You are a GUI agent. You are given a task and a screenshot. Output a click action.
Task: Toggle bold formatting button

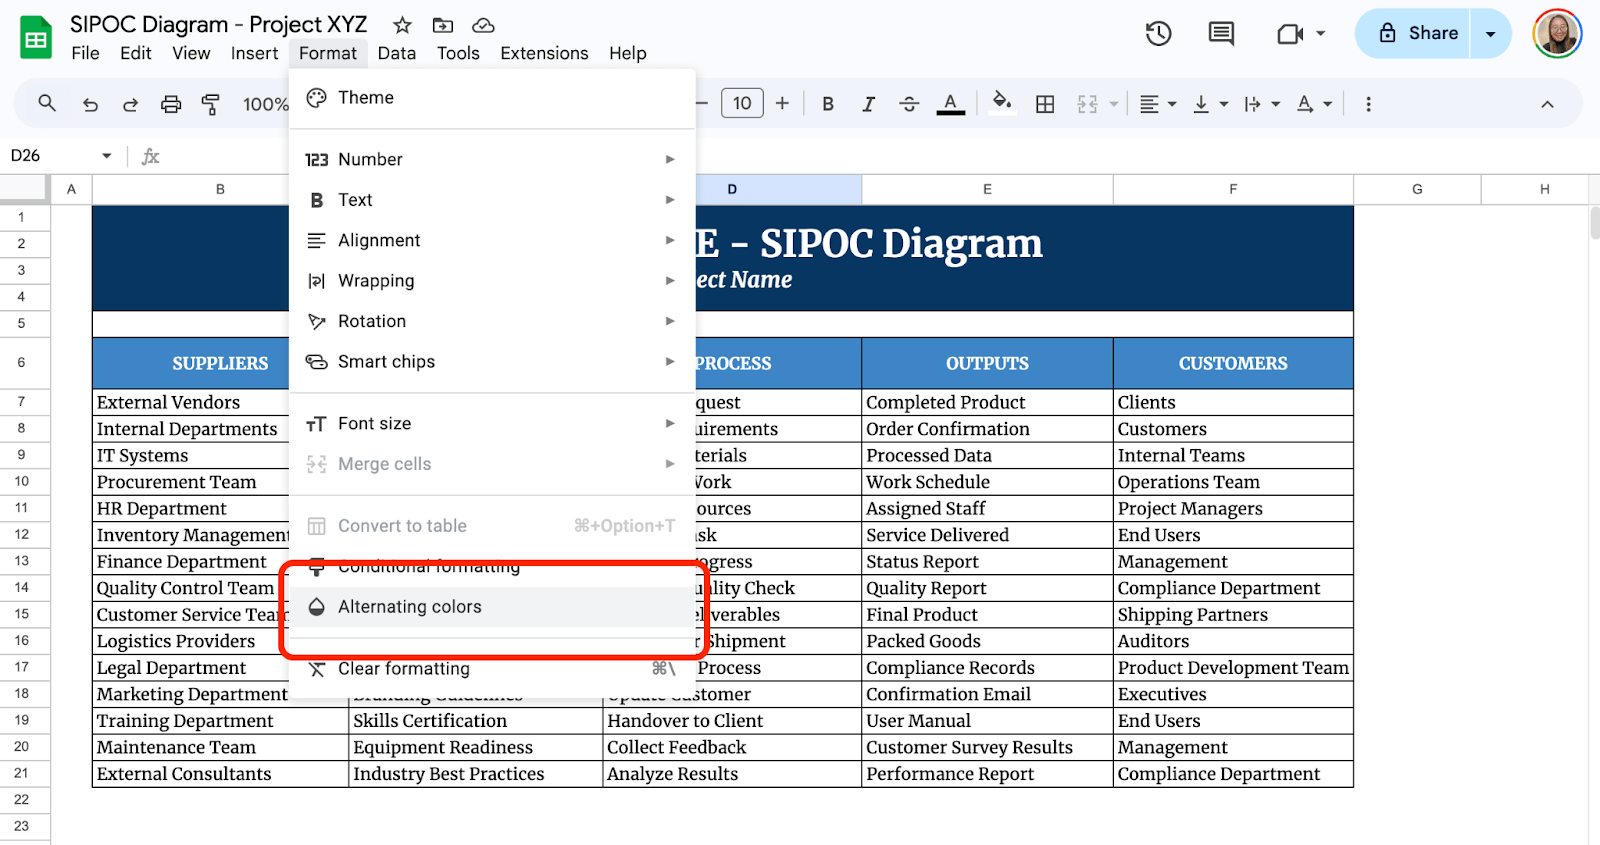828,104
